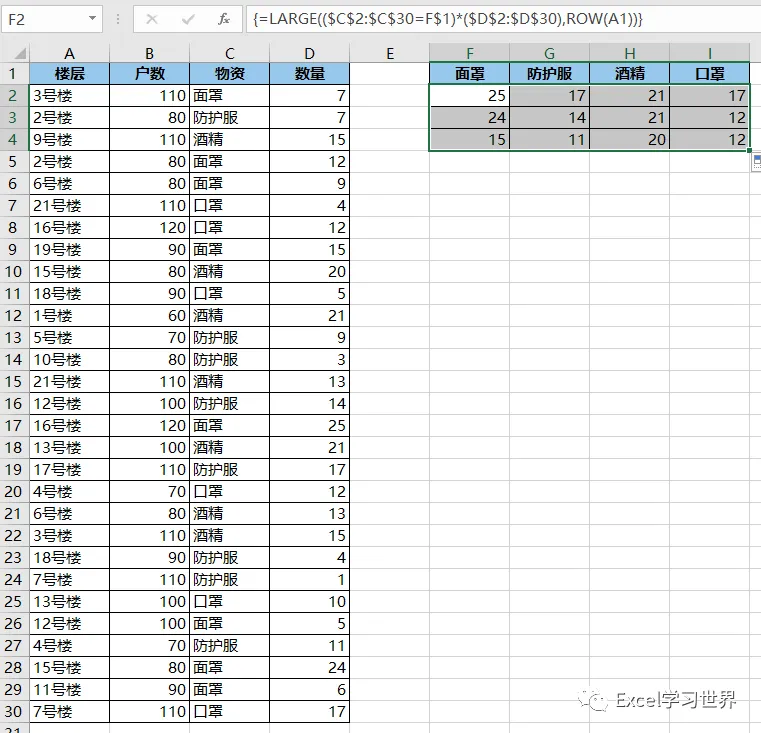Viewport: 761px width, 733px height.
Task: Click cell D10 showing 20
Action: click(x=310, y=272)
